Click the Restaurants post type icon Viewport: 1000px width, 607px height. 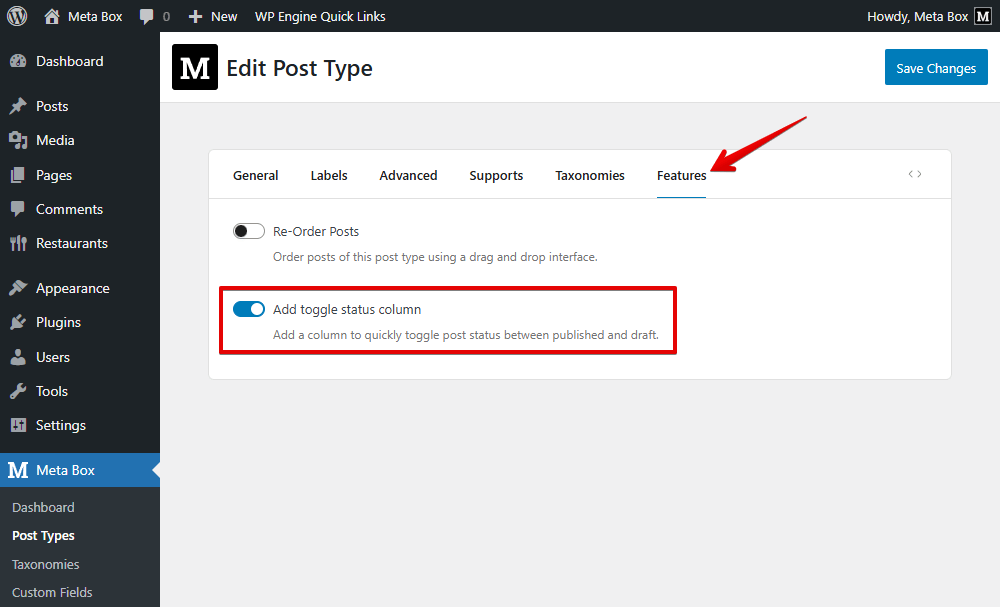tap(20, 243)
